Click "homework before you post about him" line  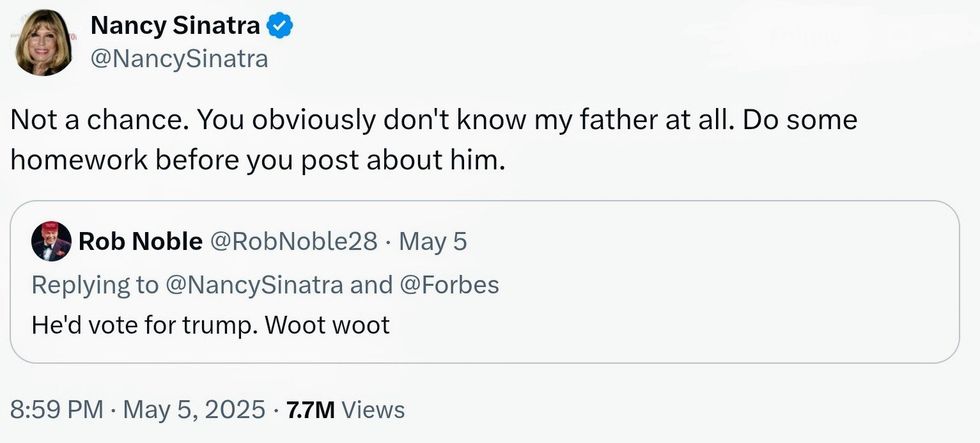[252, 160]
